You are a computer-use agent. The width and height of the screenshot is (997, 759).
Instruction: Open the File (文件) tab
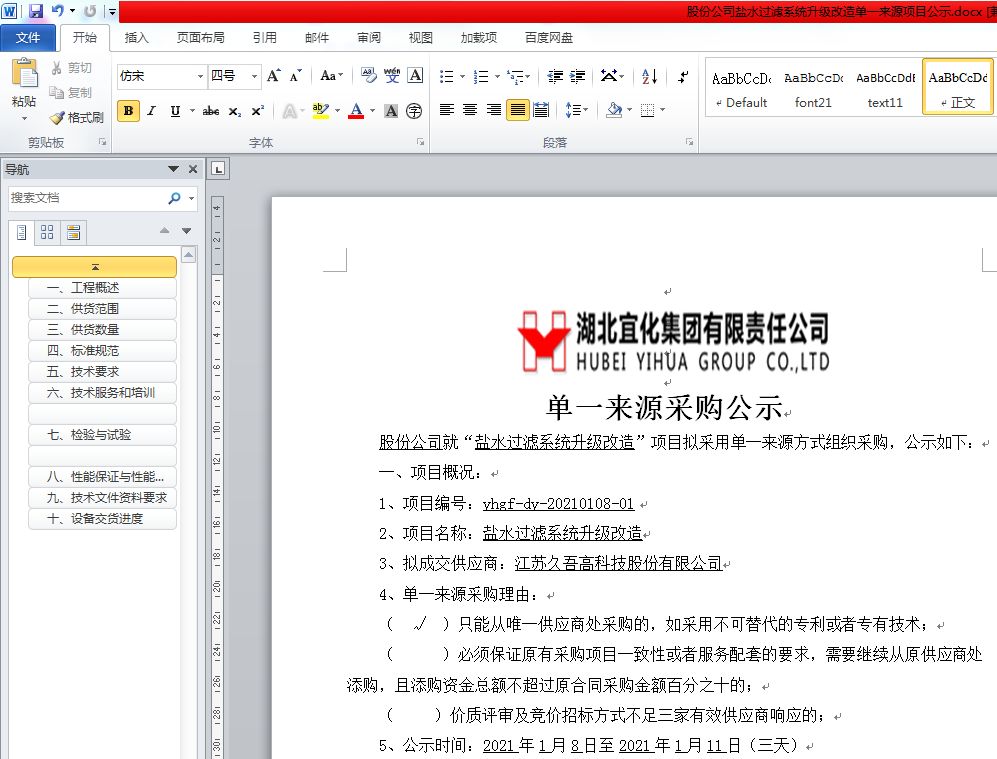tap(28, 38)
